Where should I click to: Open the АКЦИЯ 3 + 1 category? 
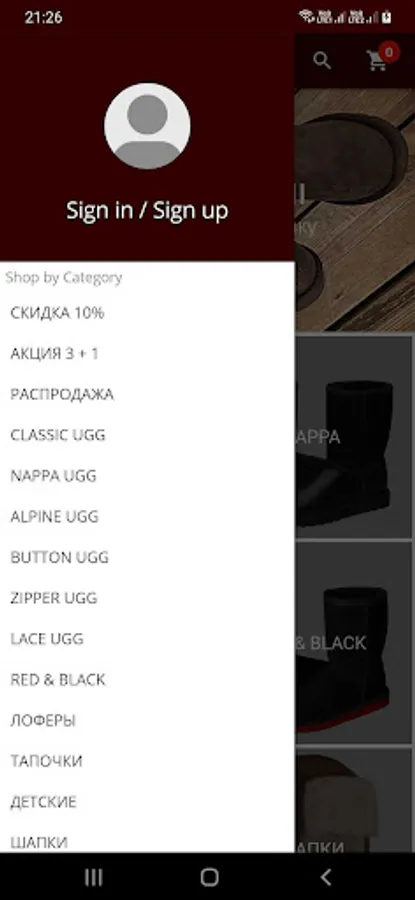tap(148, 354)
